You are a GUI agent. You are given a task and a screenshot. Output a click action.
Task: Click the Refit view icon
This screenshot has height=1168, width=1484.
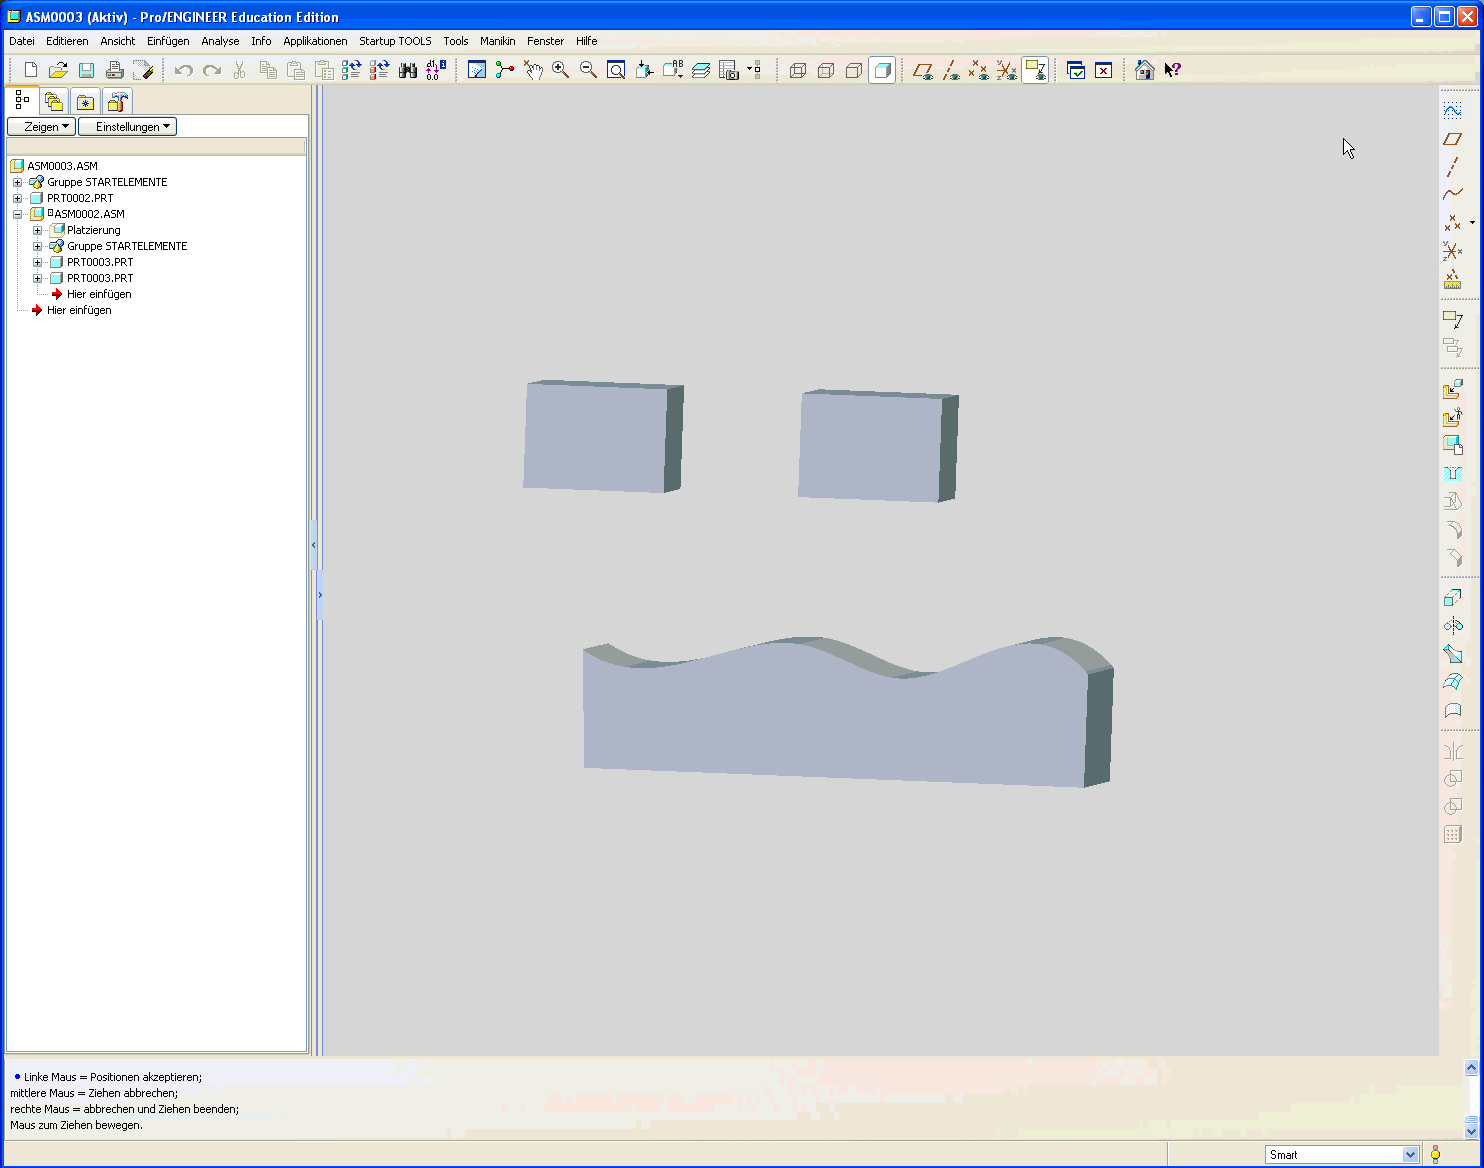pos(616,70)
